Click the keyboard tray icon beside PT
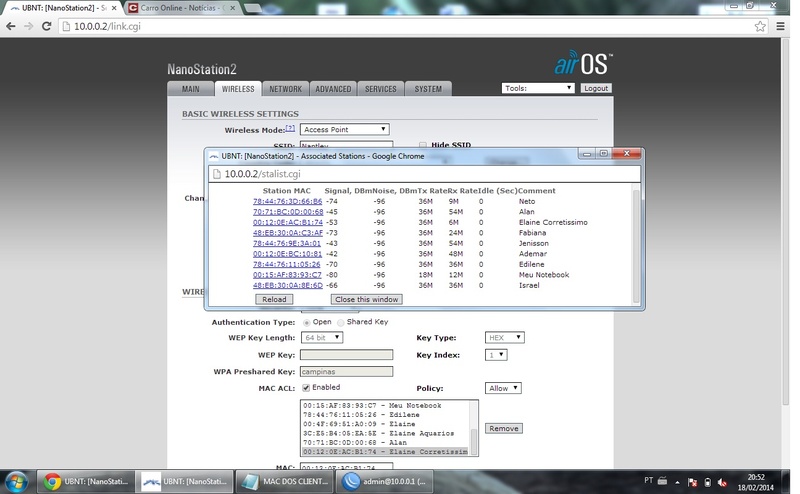The width and height of the screenshot is (800, 494). 662,480
